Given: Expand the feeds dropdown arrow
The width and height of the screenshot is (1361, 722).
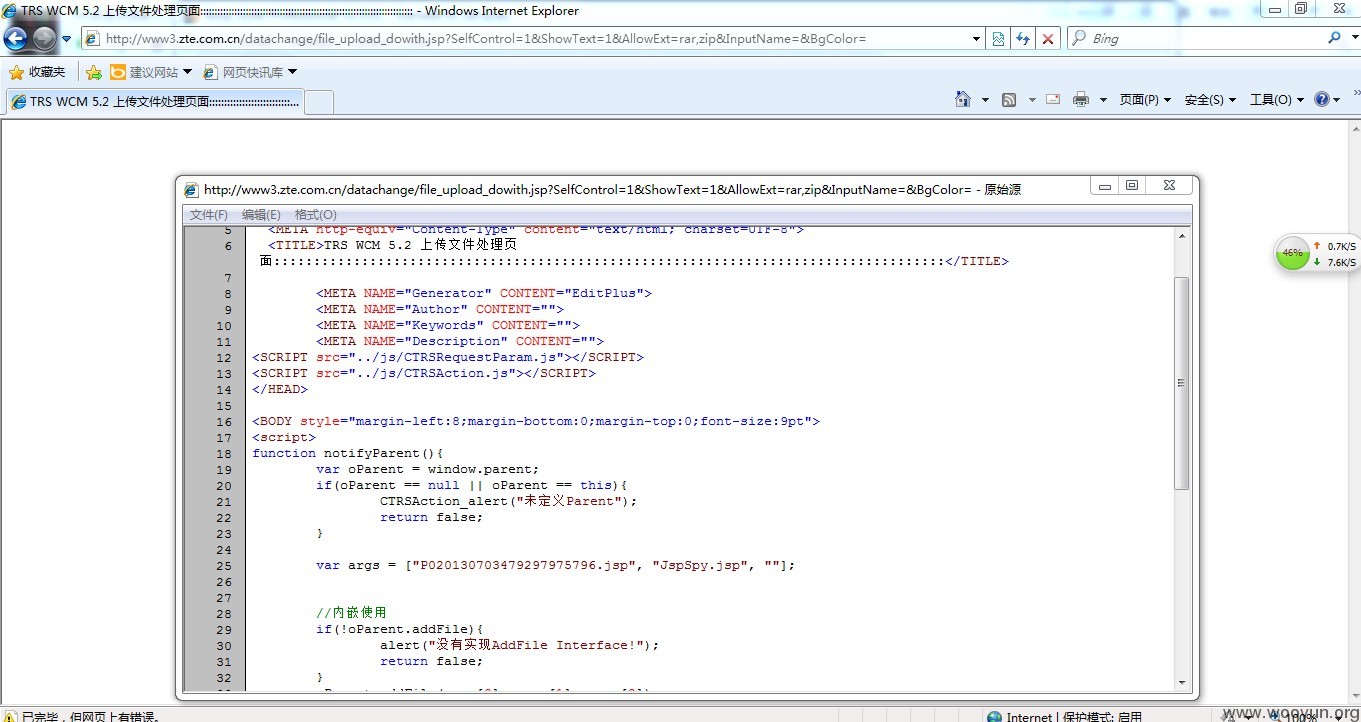Looking at the screenshot, I should [x=1032, y=100].
